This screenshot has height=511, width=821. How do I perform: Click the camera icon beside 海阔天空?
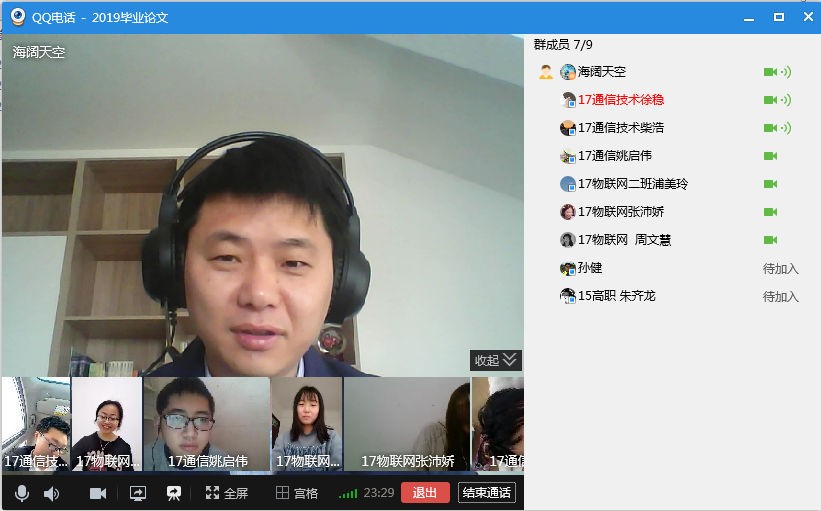[770, 72]
